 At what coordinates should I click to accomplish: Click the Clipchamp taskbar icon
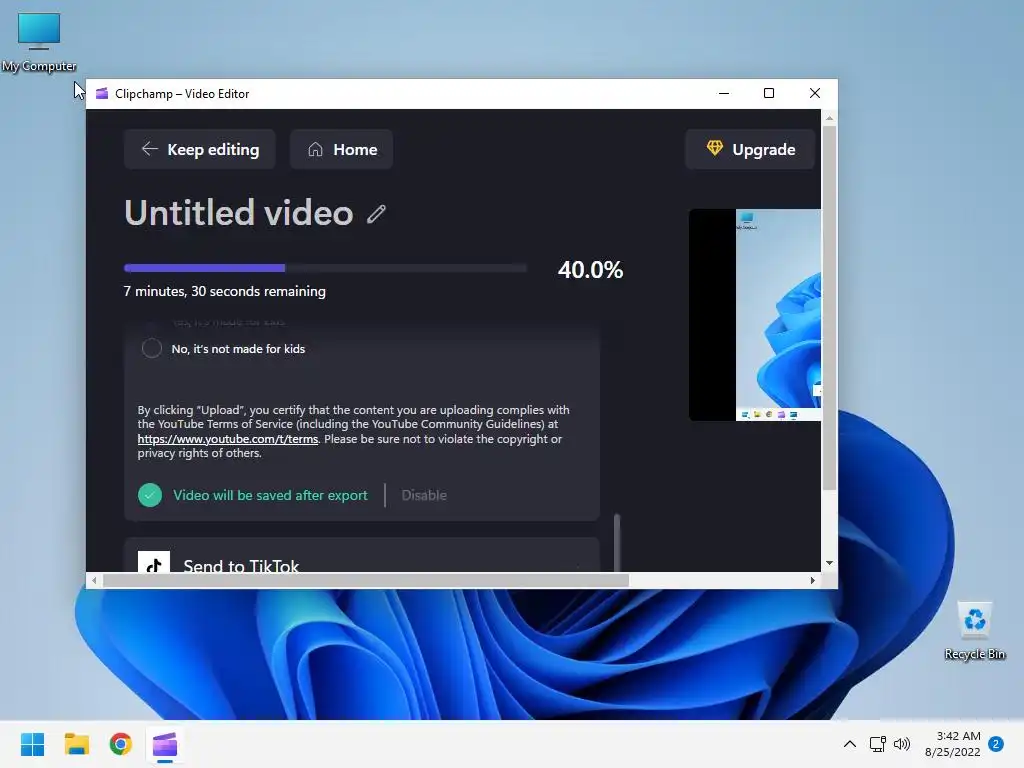(165, 744)
